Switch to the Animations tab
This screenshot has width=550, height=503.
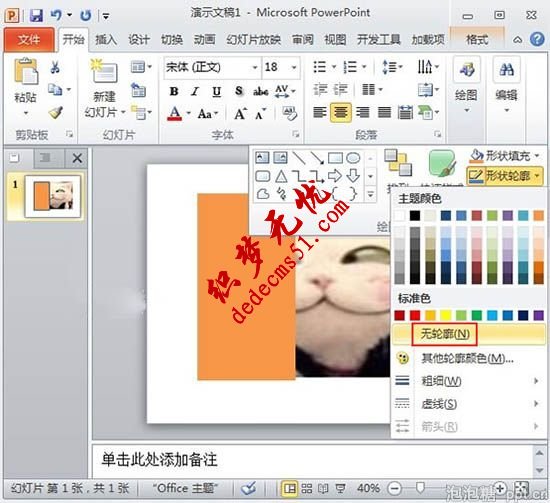204,40
